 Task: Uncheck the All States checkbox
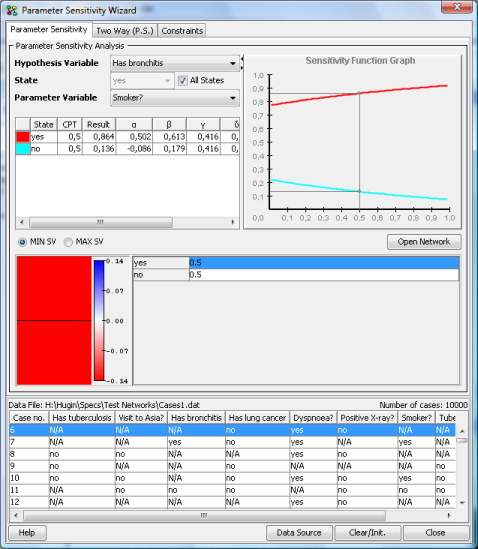coord(182,81)
